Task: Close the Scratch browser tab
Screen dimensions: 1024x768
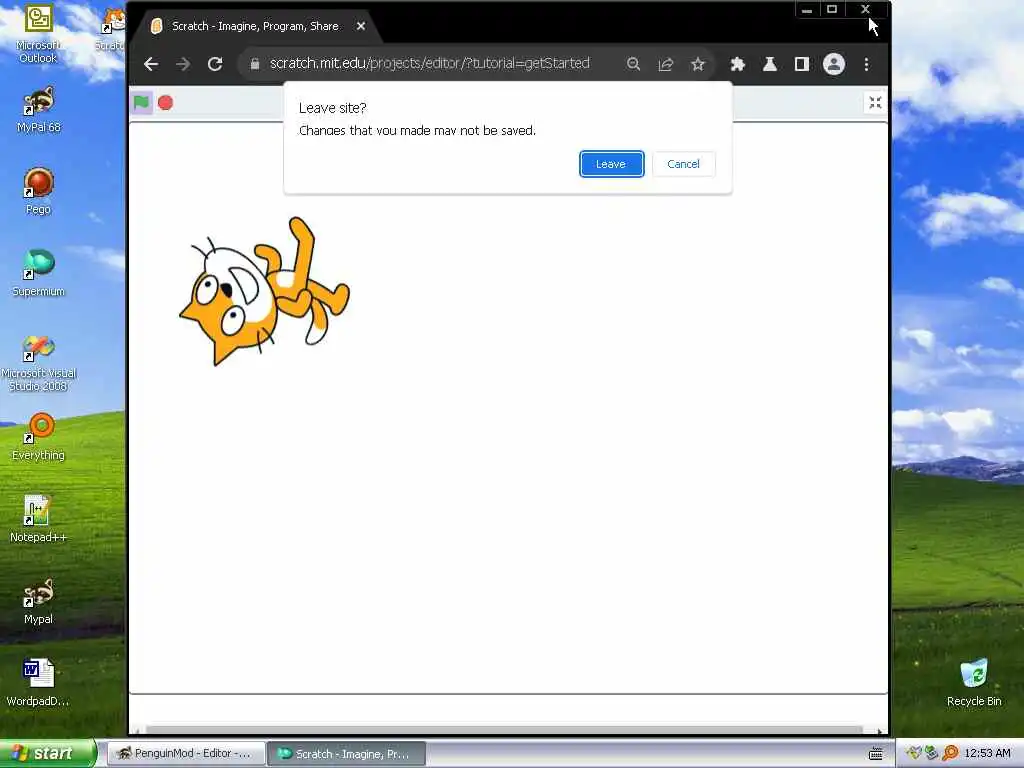Action: click(360, 26)
